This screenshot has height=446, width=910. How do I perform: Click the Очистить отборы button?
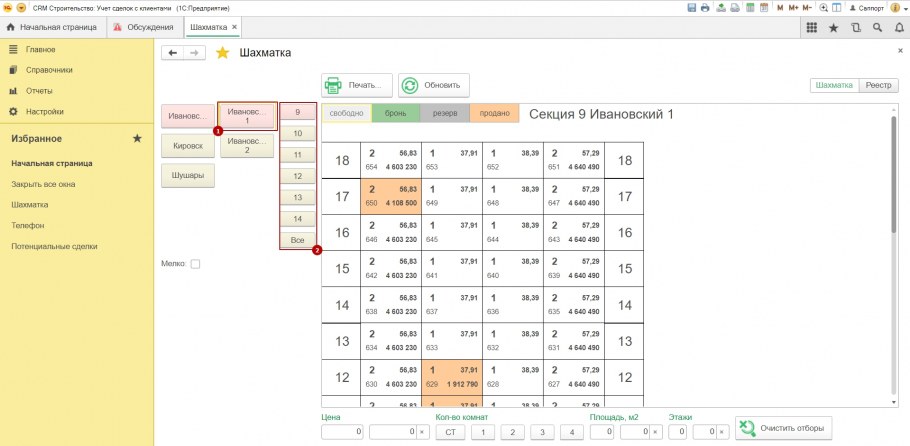[x=783, y=429]
